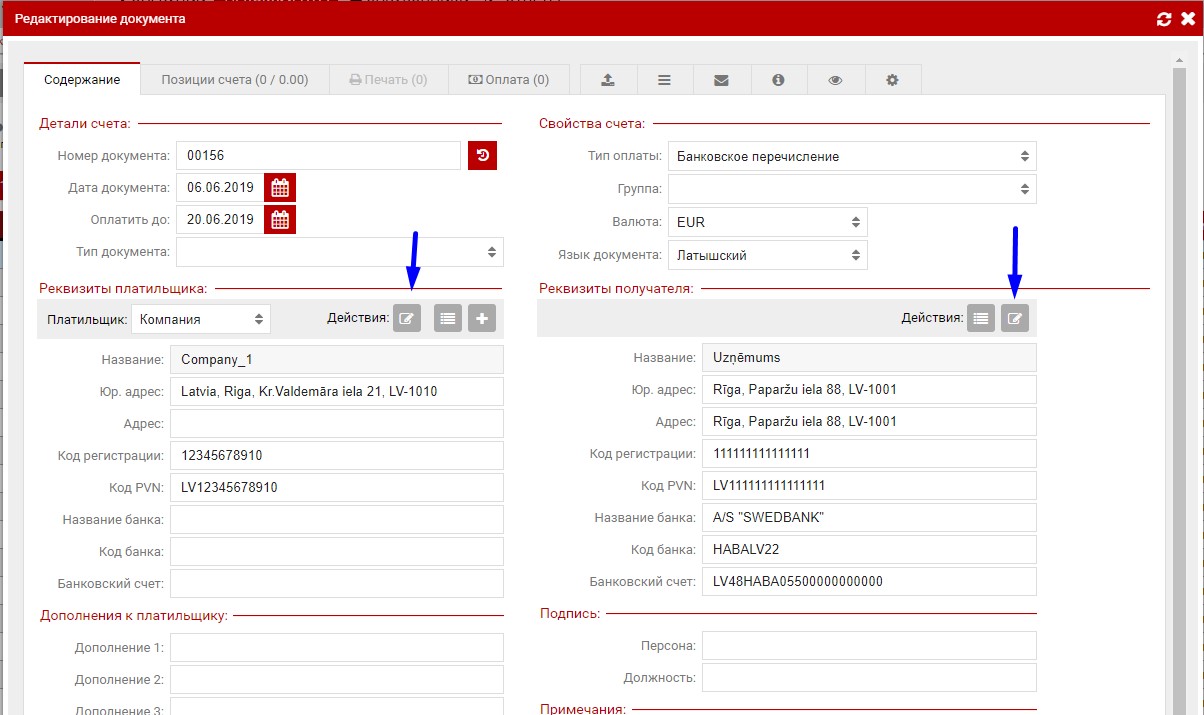Switch to the Оплата tab
Viewport: 1204px width, 715px height.
tap(508, 80)
